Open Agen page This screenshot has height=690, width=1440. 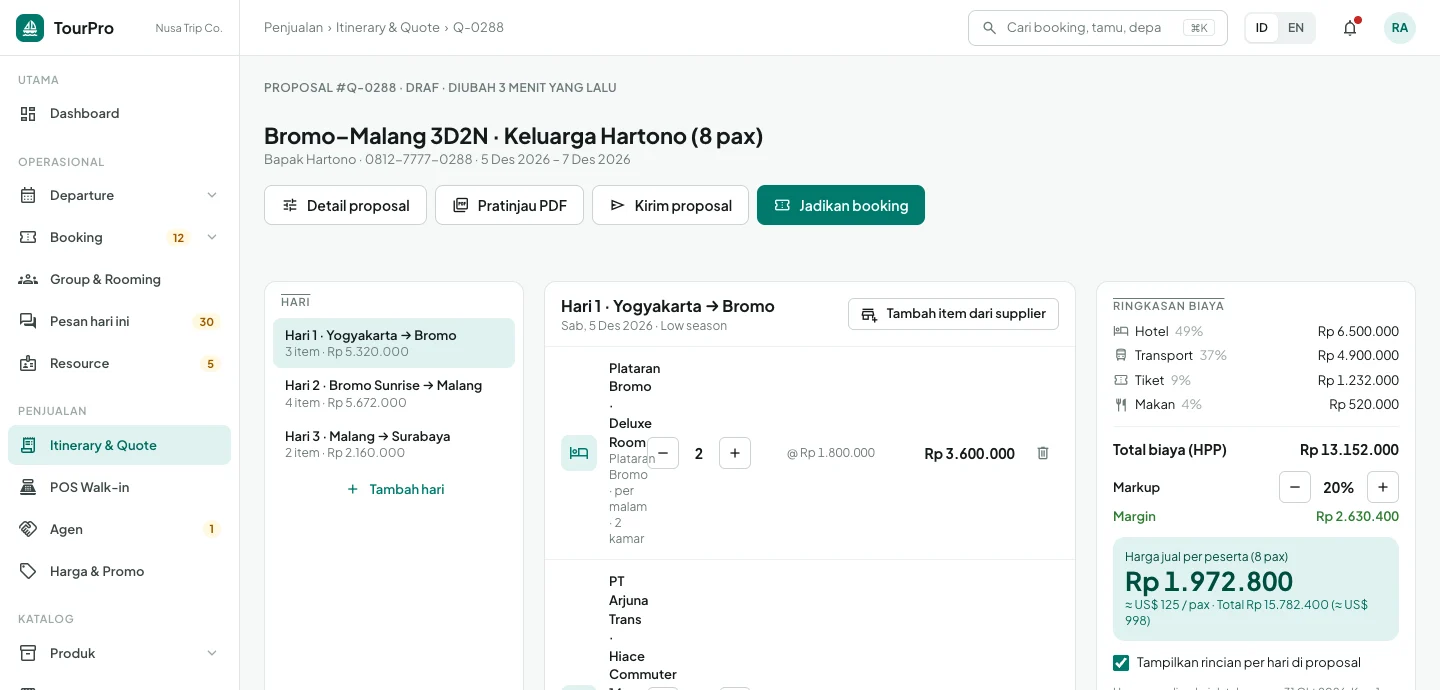tap(119, 529)
